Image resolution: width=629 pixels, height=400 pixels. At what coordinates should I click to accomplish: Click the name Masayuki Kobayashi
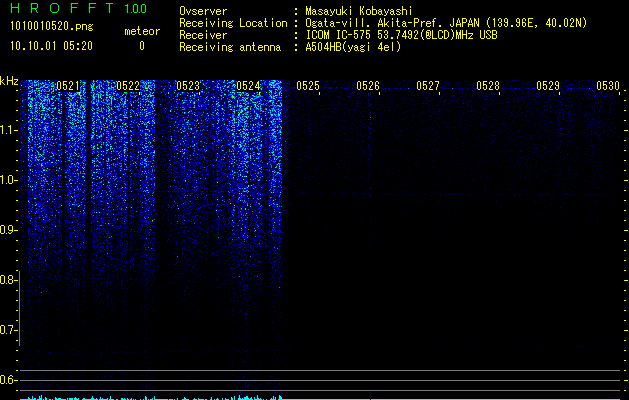point(359,11)
